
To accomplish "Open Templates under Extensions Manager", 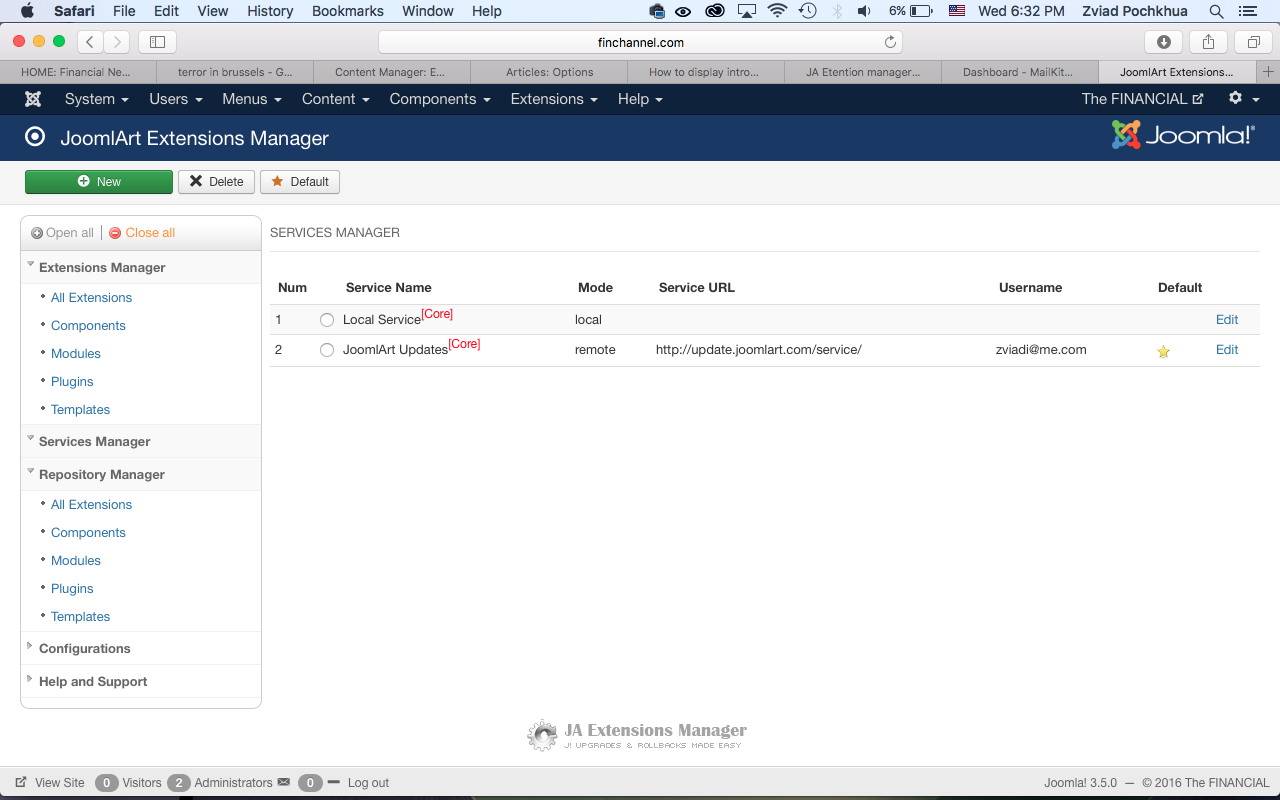I will coord(80,409).
